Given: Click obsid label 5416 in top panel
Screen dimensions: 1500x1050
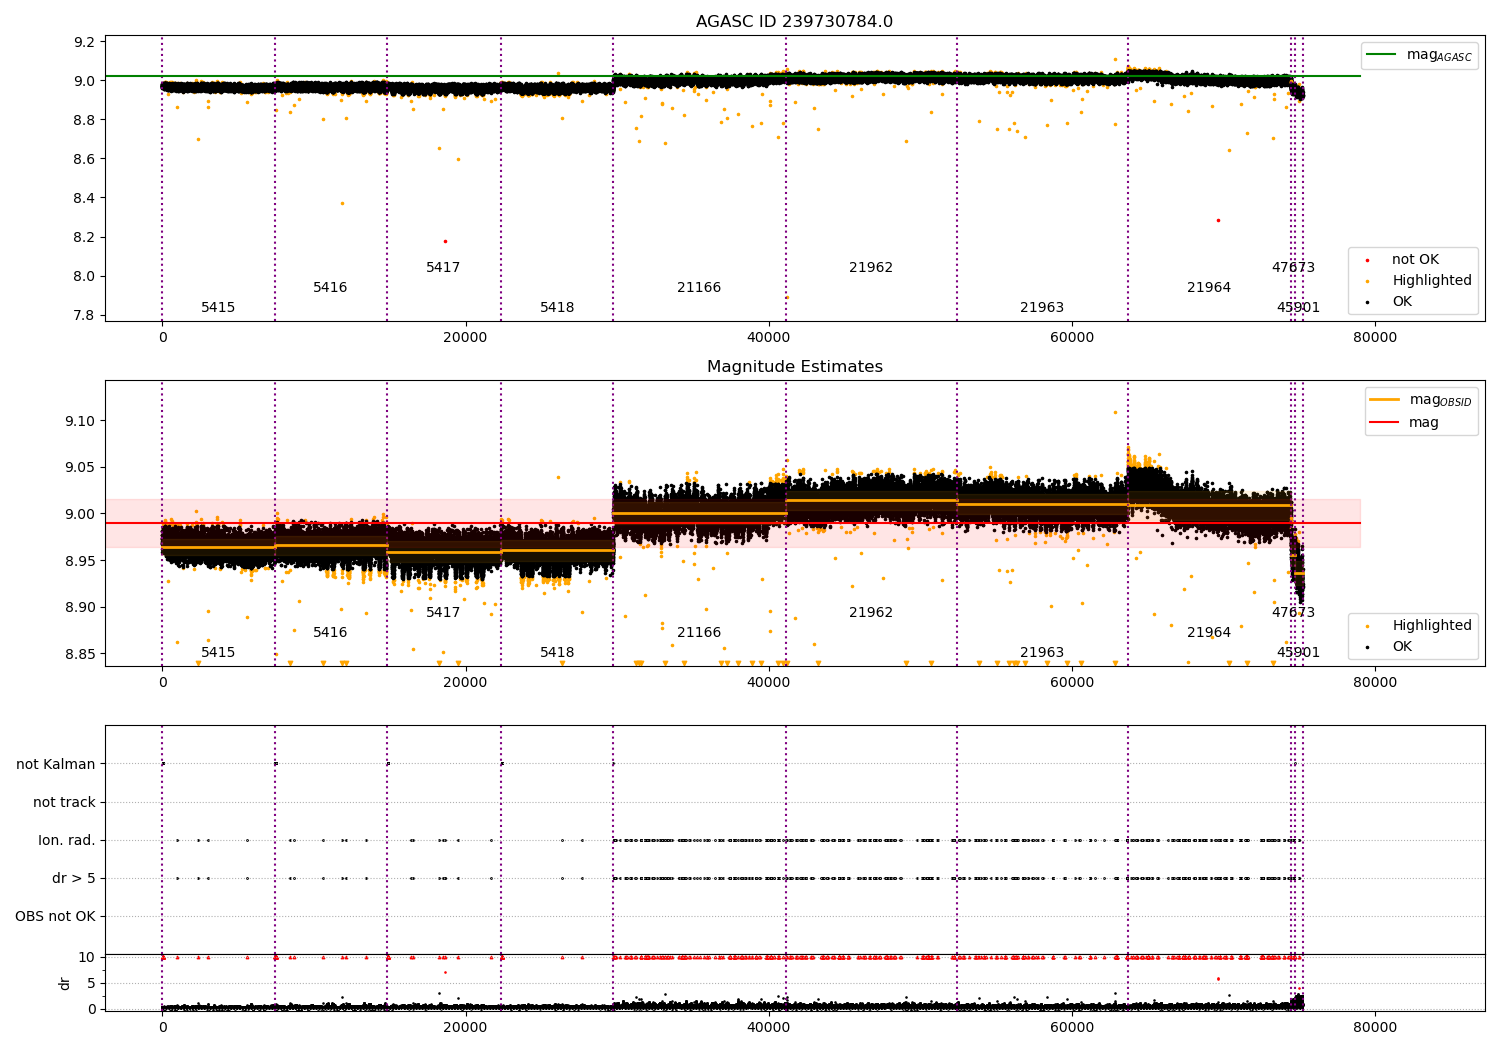Looking at the screenshot, I should coord(330,288).
